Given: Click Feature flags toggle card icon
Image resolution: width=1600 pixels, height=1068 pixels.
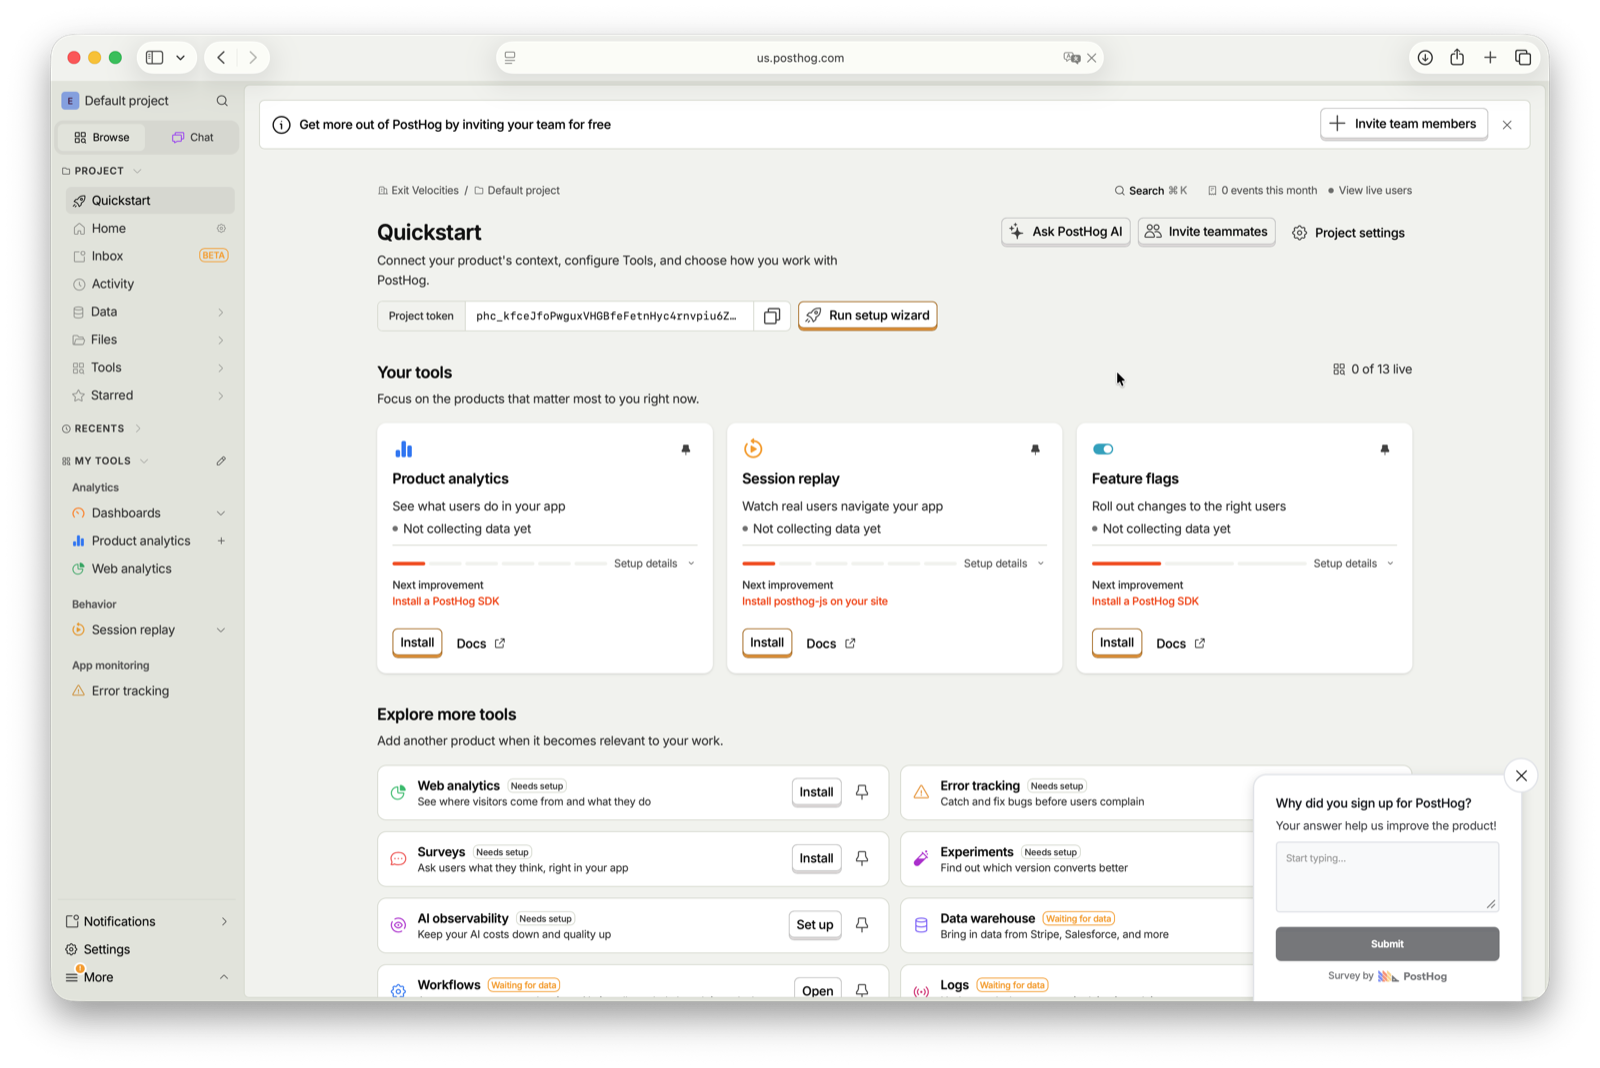Looking at the screenshot, I should [x=1103, y=449].
